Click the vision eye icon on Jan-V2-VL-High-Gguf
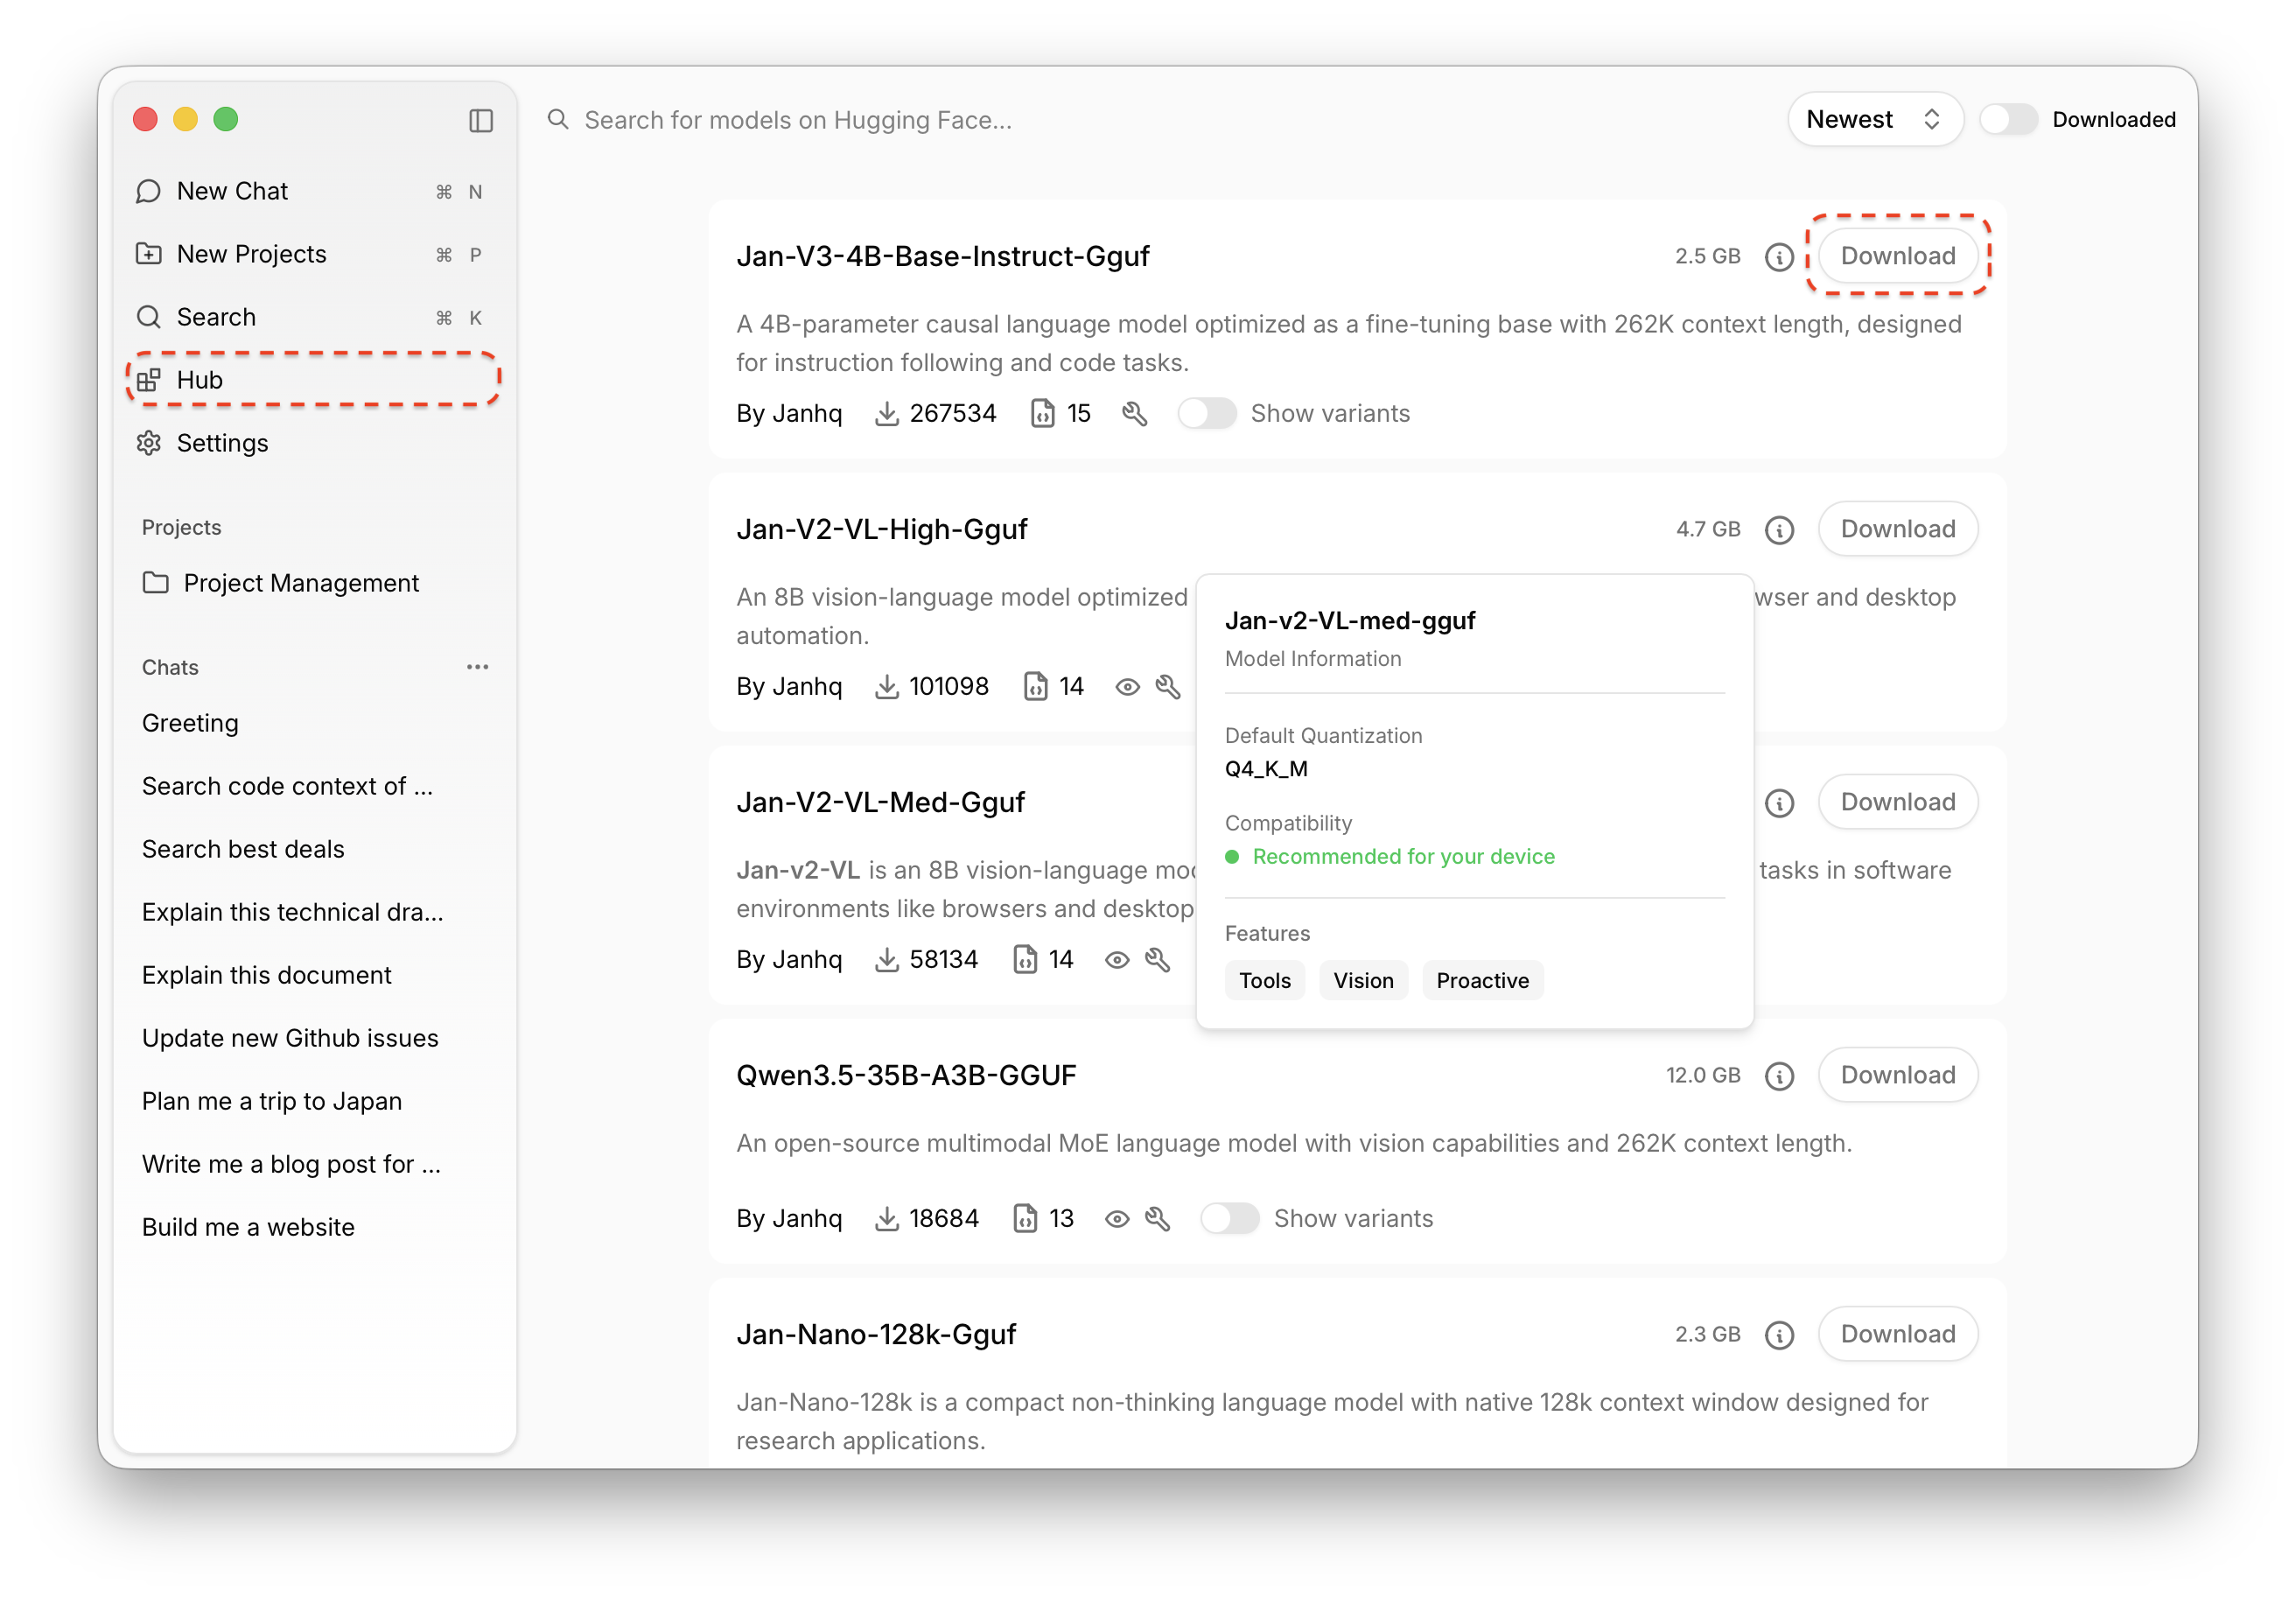Image resolution: width=2296 pixels, height=1598 pixels. pyautogui.click(x=1127, y=687)
